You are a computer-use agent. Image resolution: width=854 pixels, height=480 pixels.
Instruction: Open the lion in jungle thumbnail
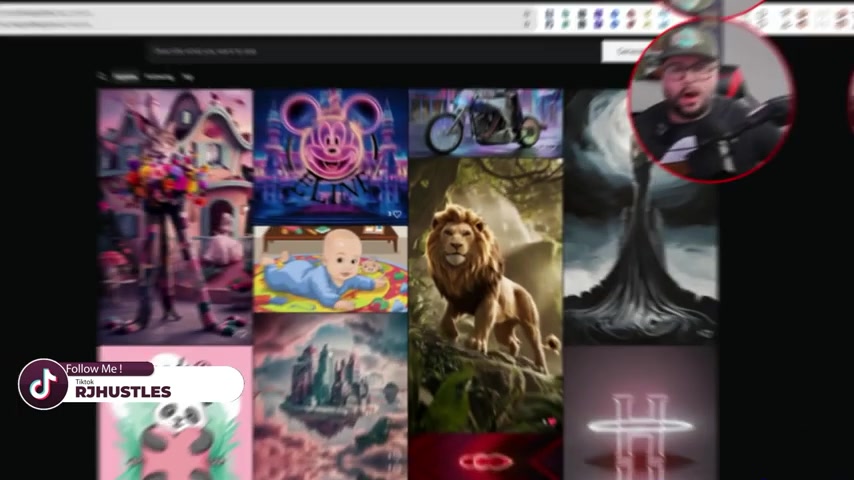(485, 295)
